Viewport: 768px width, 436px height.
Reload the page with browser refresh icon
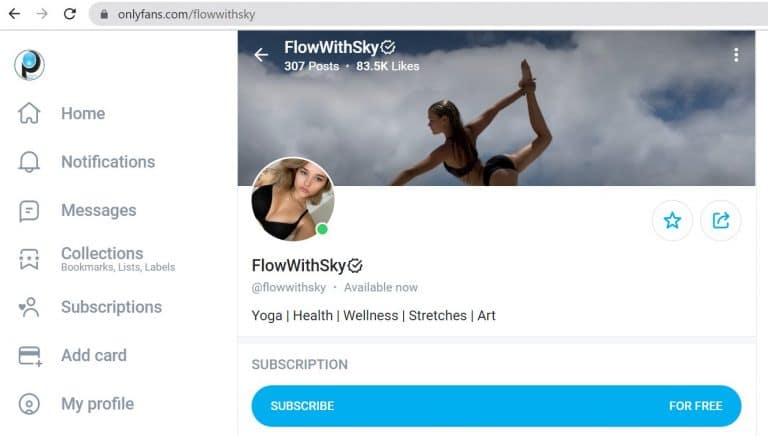(x=70, y=14)
